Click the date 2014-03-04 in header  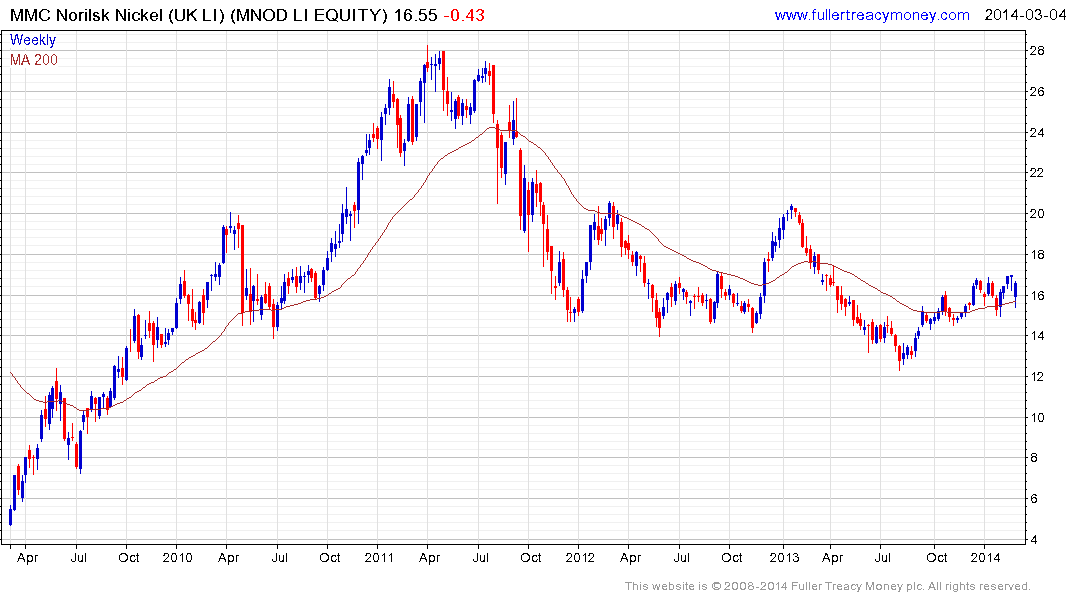[x=1026, y=15]
